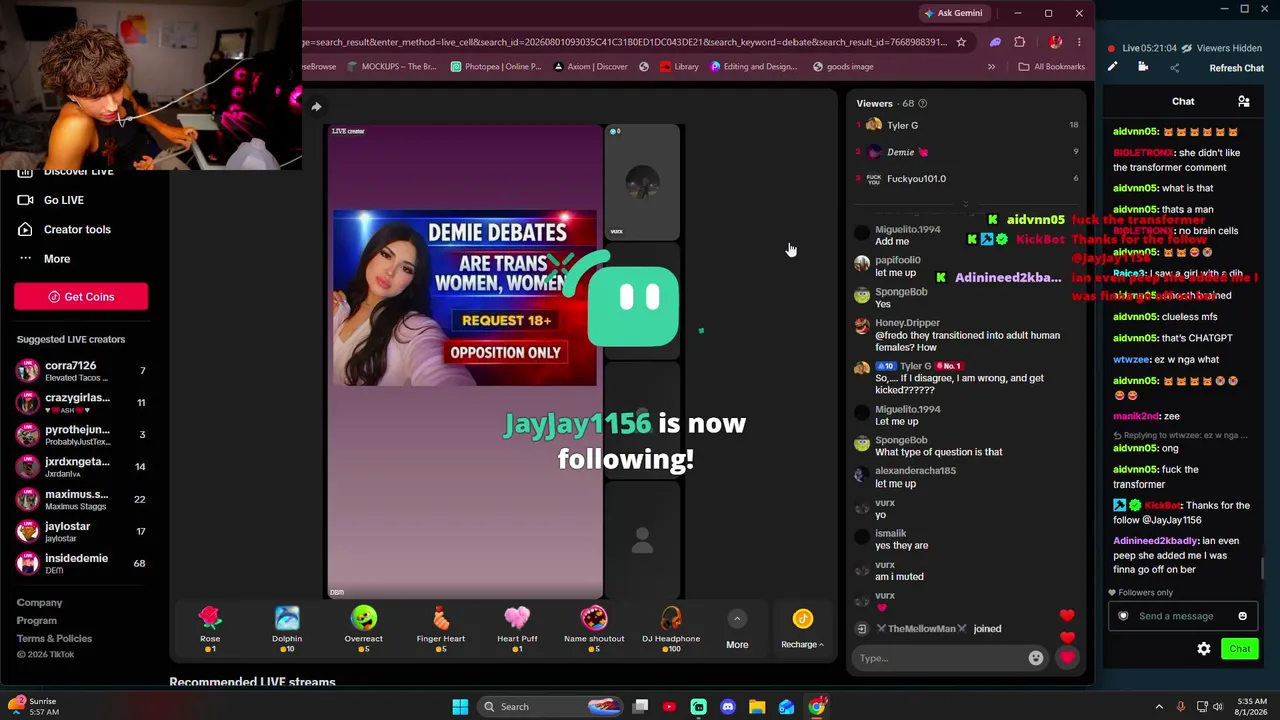Open the Windows Start menu

[460, 707]
